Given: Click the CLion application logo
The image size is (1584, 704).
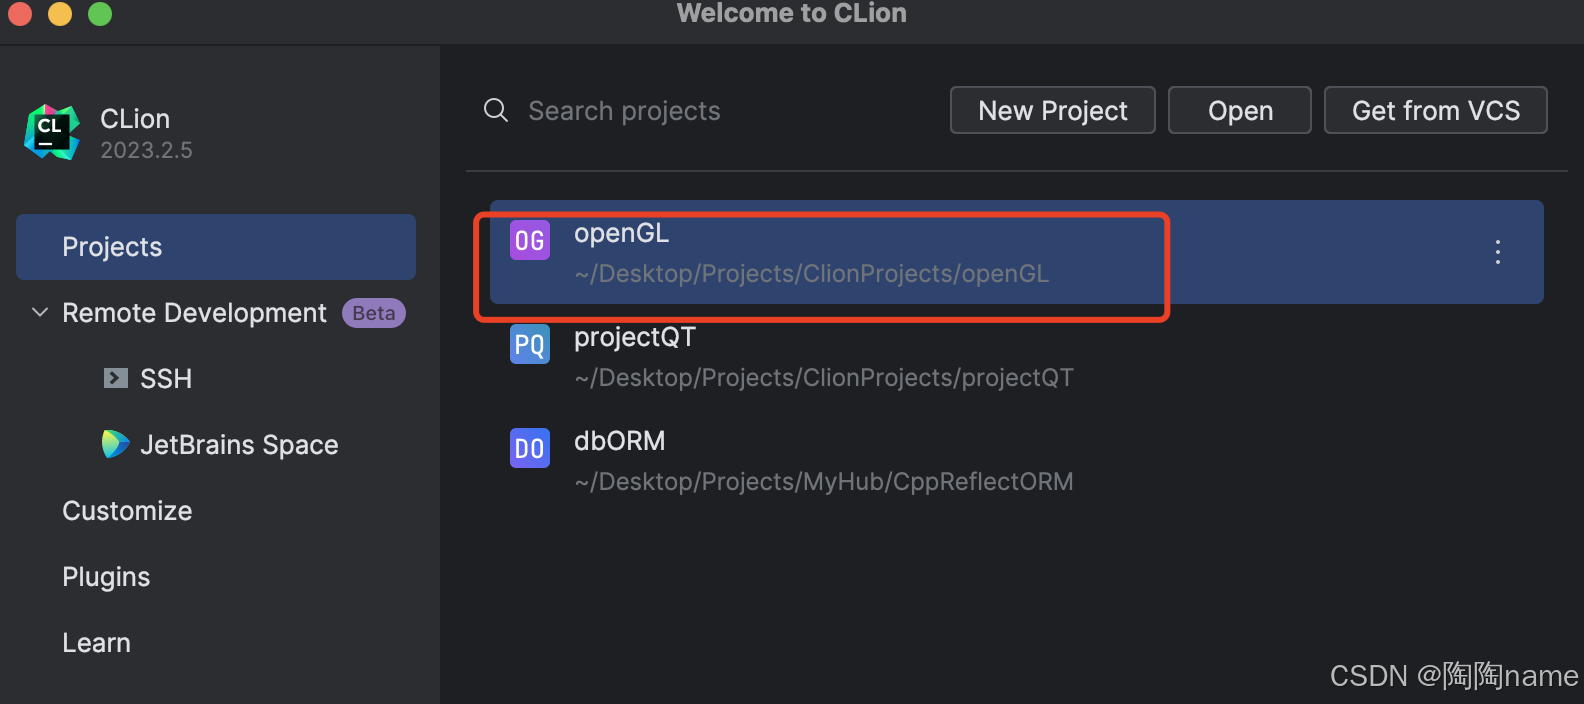Looking at the screenshot, I should 51,130.
